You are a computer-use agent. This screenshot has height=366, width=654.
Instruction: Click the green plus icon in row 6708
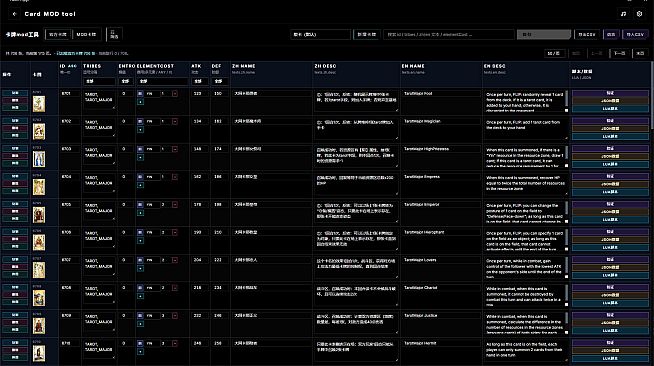(x=140, y=296)
